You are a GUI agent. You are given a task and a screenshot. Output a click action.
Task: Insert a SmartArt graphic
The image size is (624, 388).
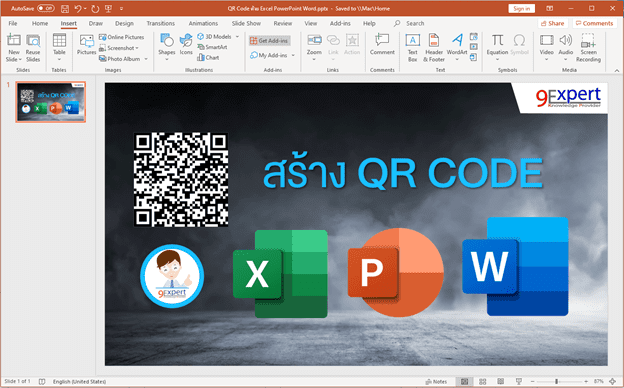213,47
